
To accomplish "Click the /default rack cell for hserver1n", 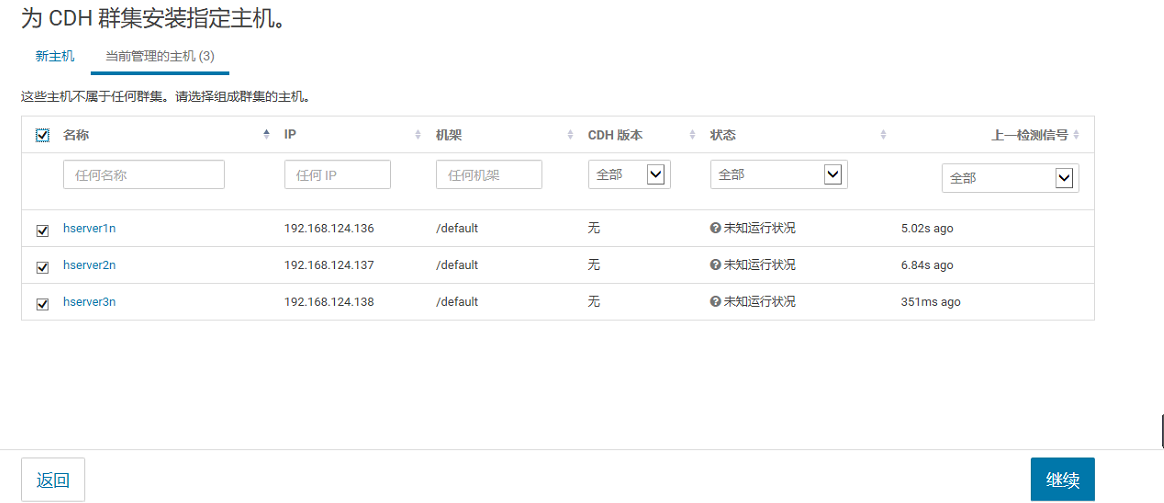I will tap(457, 228).
